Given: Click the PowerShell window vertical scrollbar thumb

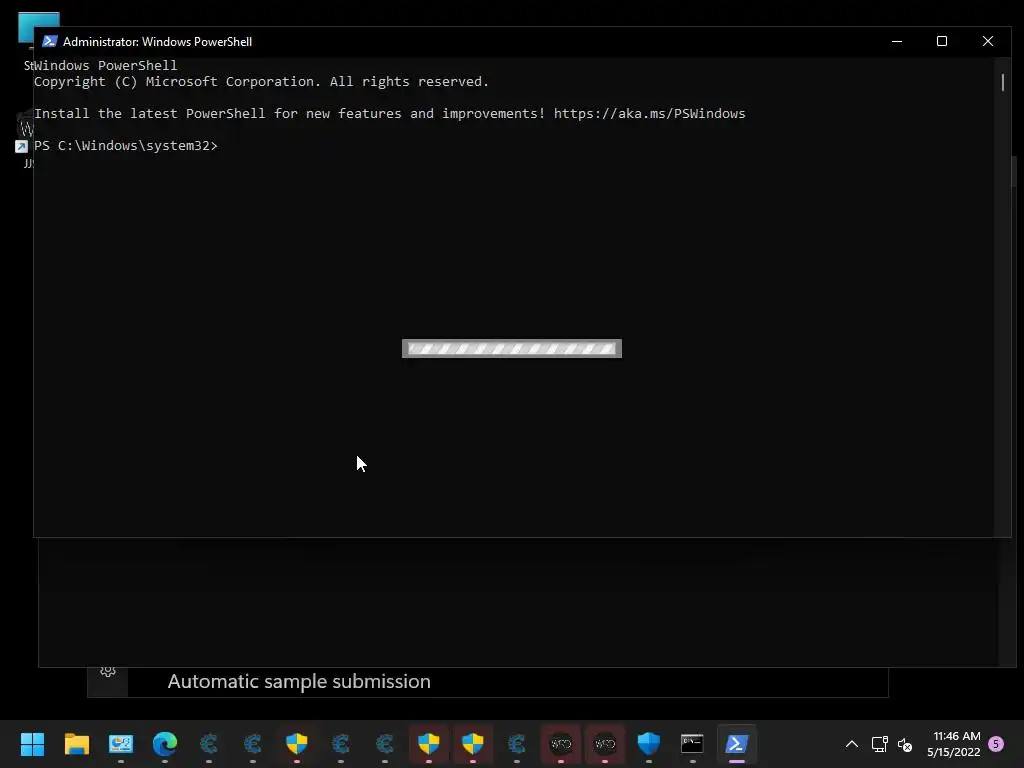Looking at the screenshot, I should click(x=1002, y=83).
